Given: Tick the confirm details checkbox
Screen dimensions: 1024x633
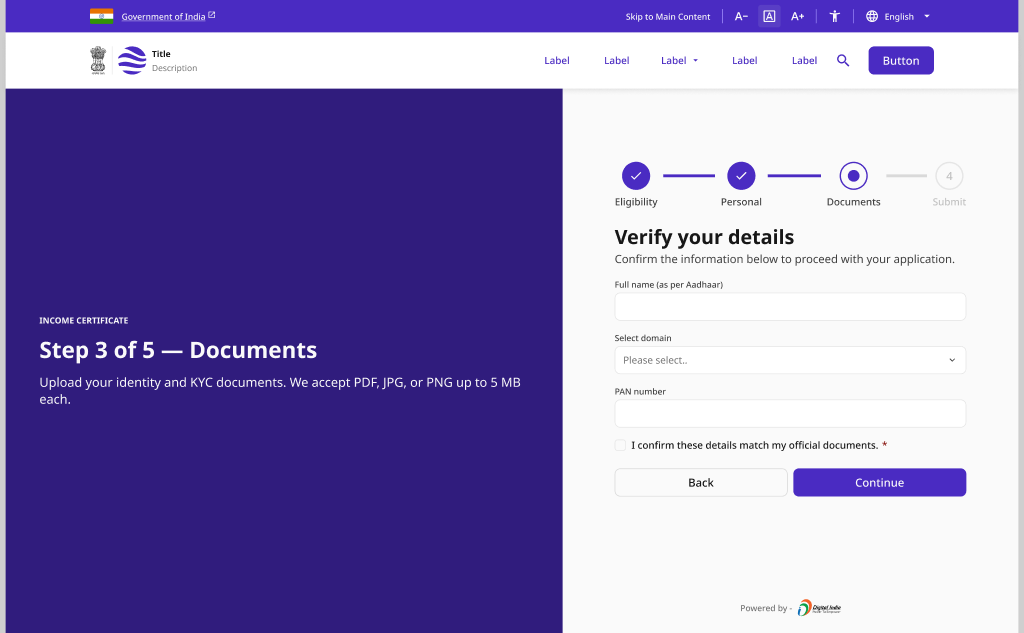Looking at the screenshot, I should 620,445.
